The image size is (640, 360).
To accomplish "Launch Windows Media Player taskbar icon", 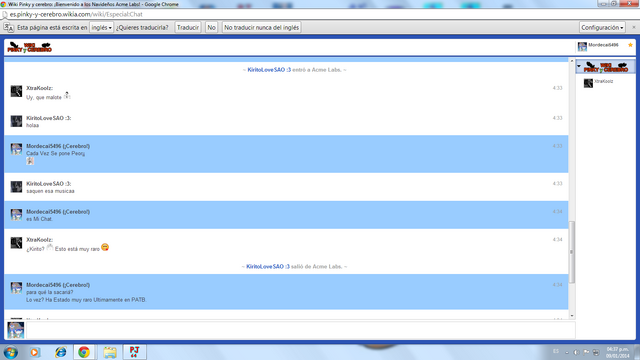I will (x=35, y=352).
